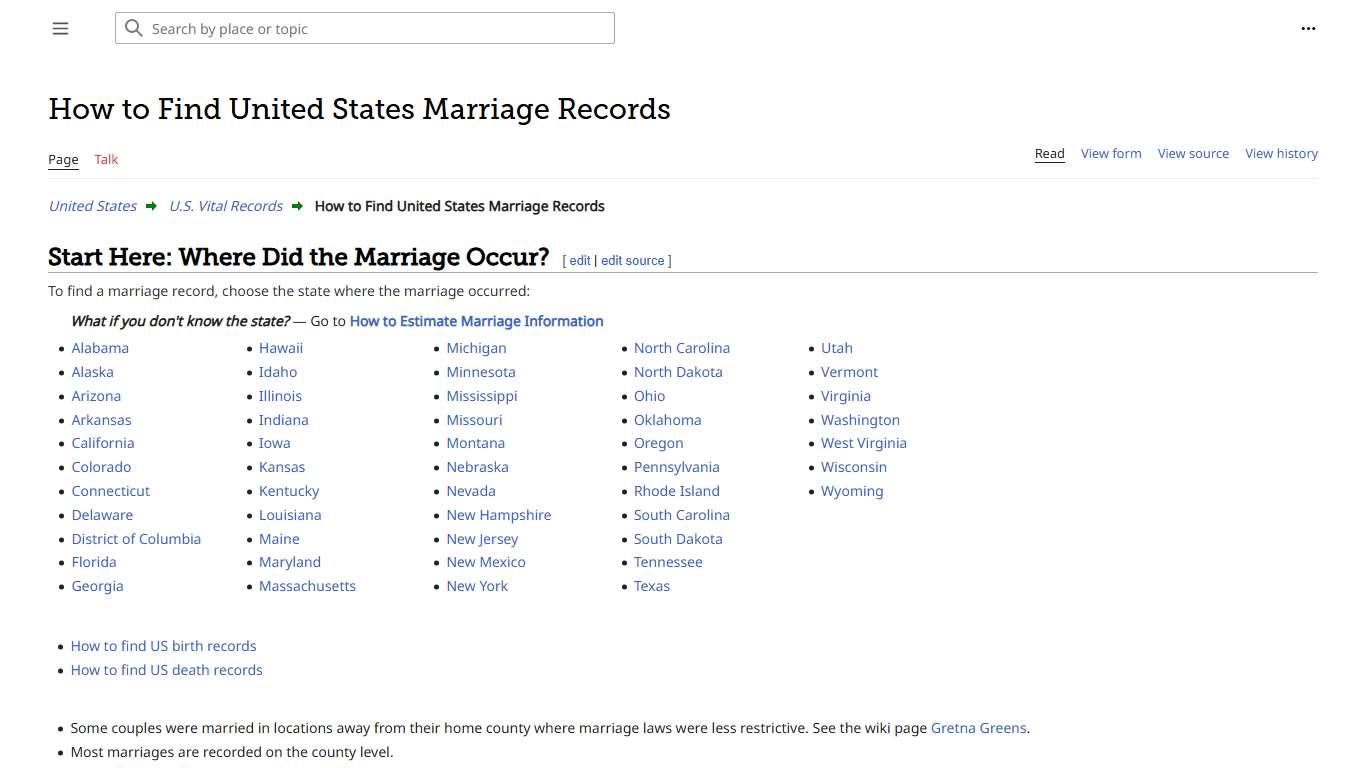Open the United States breadcrumb link
Viewport: 1366px width, 768px height.
pyautogui.click(x=92, y=206)
